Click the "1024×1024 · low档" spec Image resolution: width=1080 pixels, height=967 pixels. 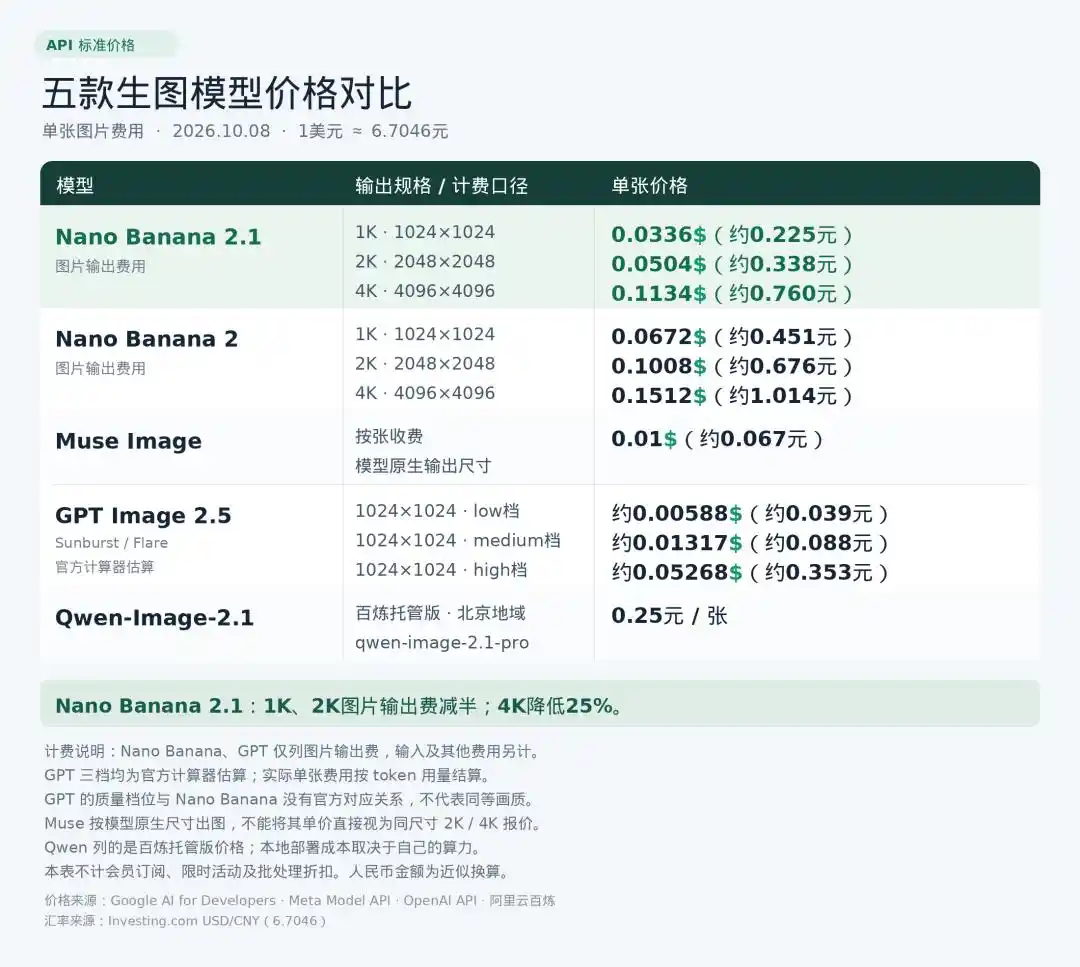[x=437, y=511]
